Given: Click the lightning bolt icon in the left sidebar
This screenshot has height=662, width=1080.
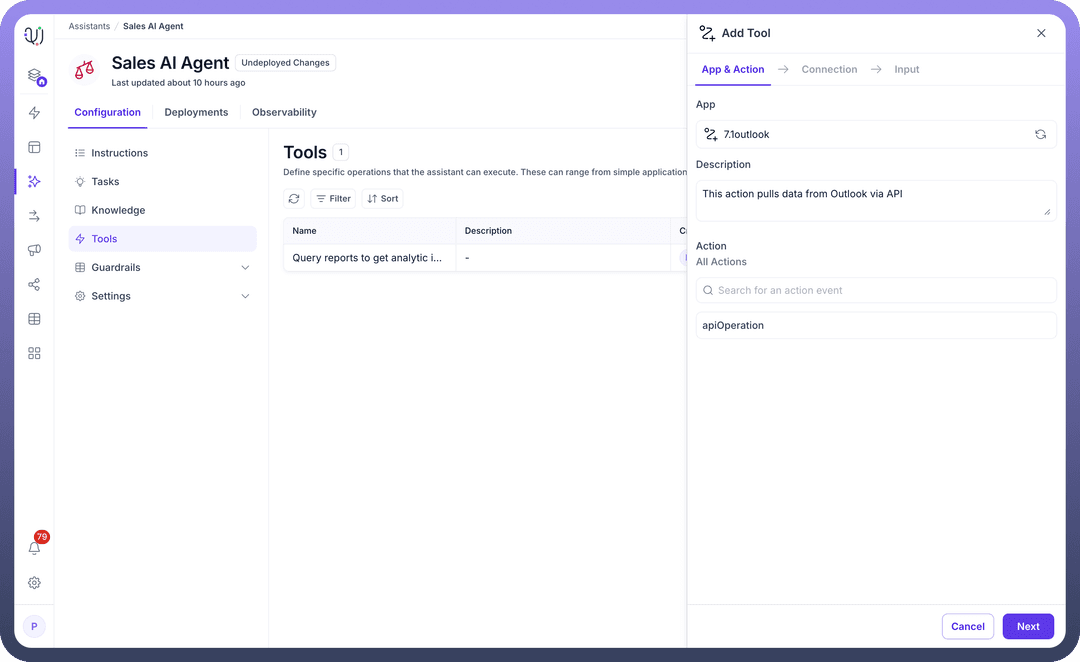Looking at the screenshot, I should [x=34, y=113].
